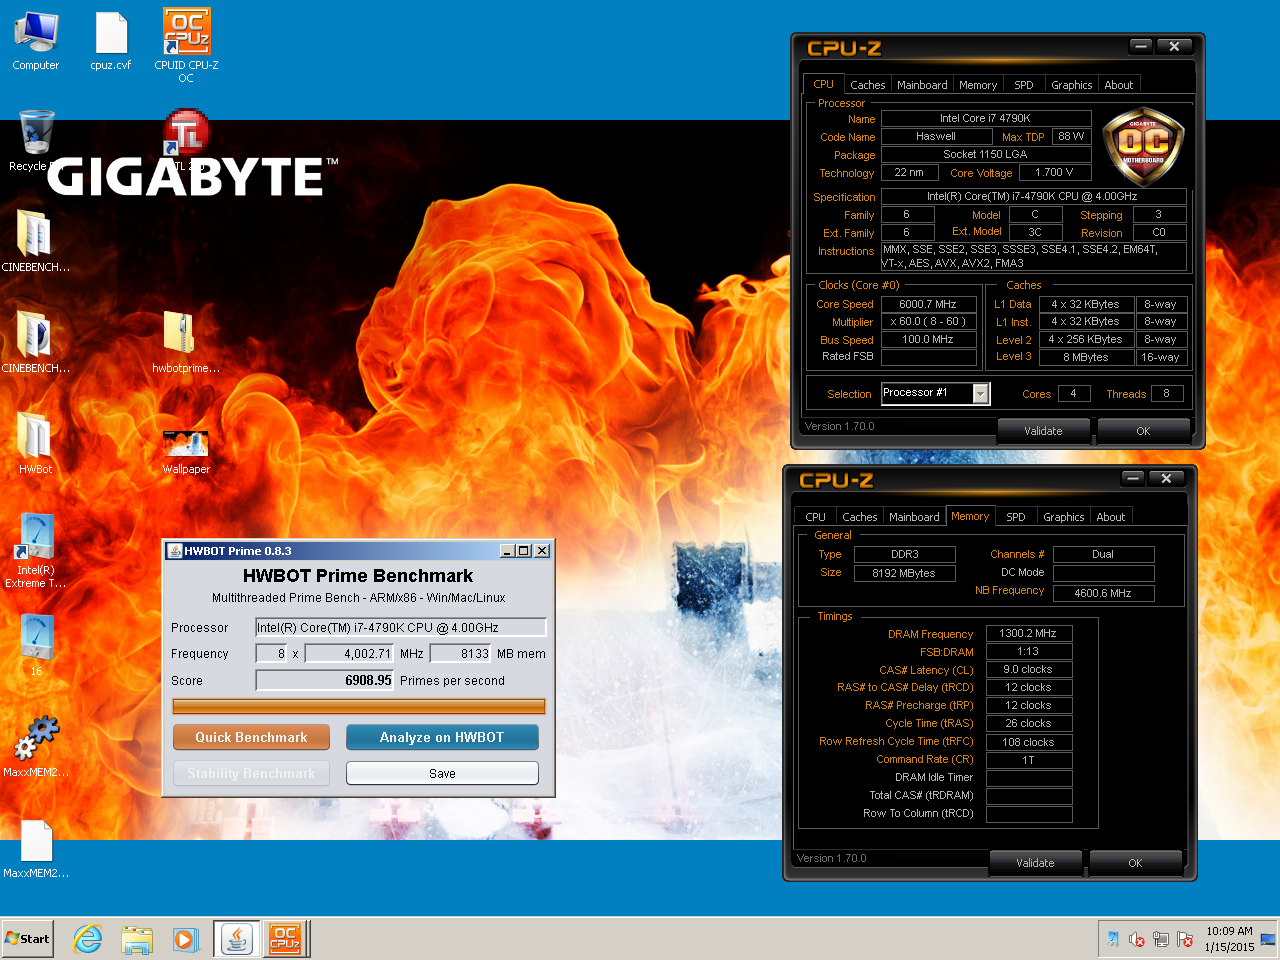Click Validate in top CPU-Z window
This screenshot has width=1280, height=960.
(x=1044, y=431)
